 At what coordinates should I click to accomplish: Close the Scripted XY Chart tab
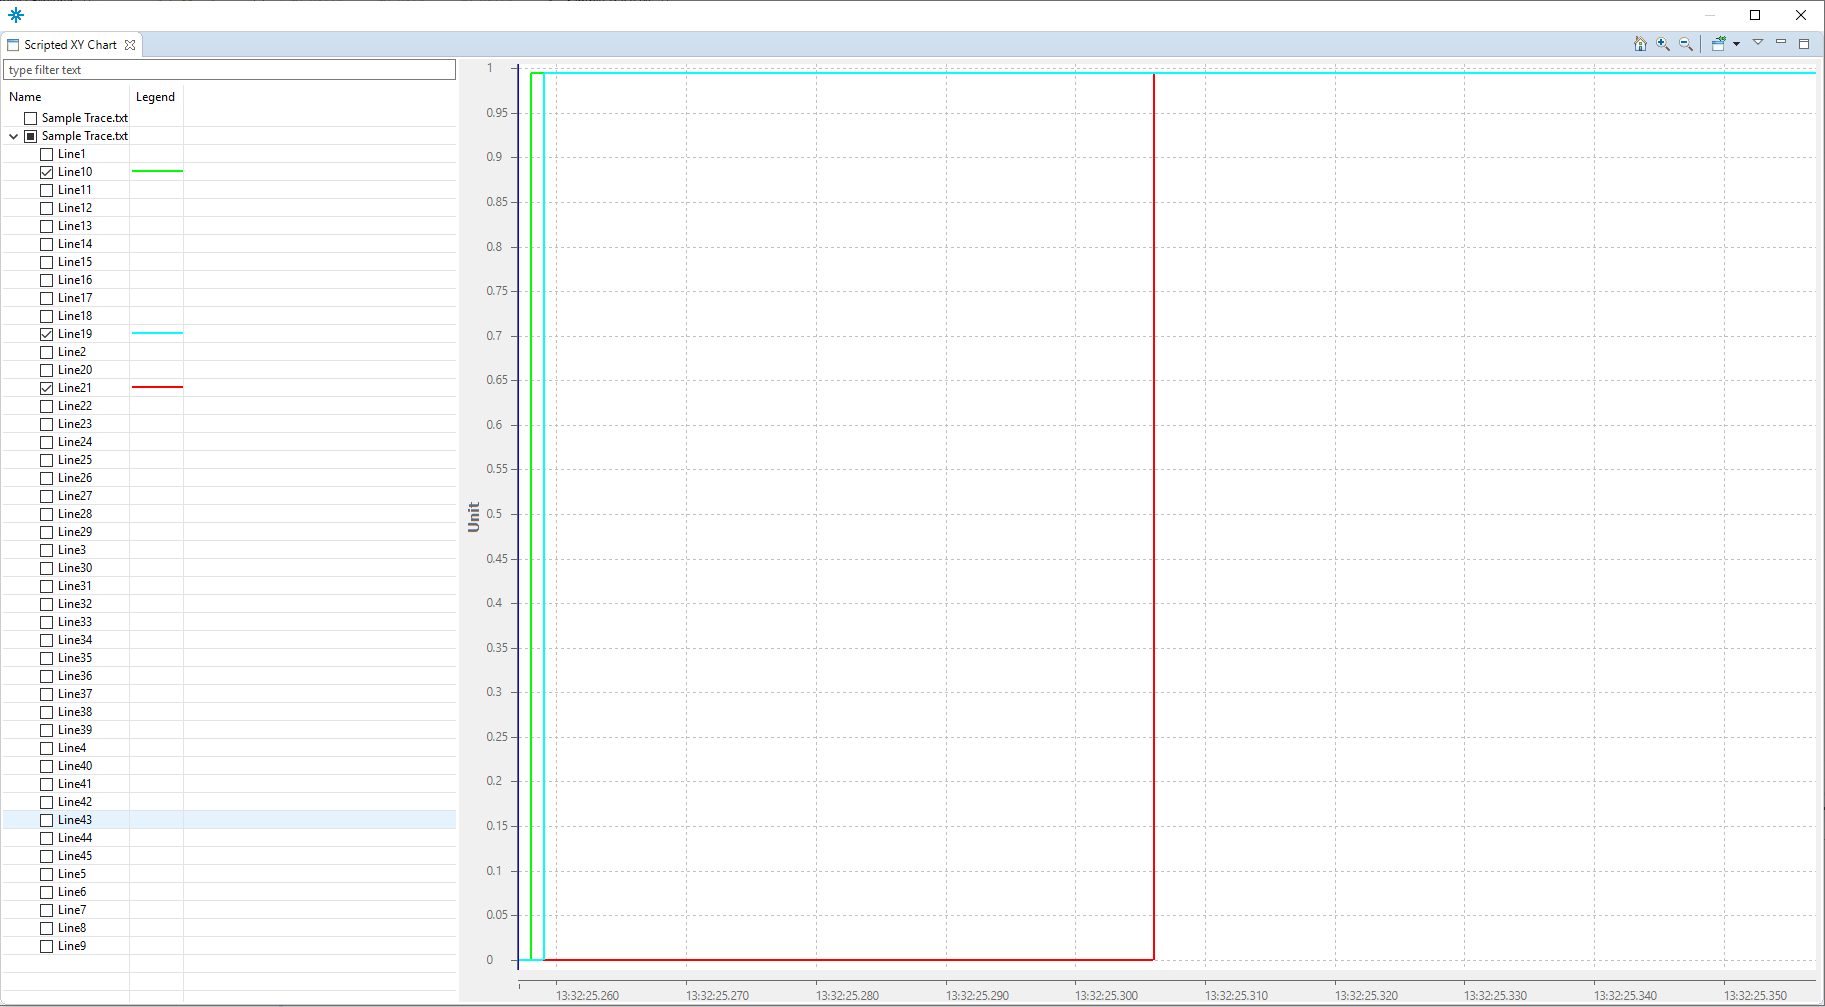130,45
